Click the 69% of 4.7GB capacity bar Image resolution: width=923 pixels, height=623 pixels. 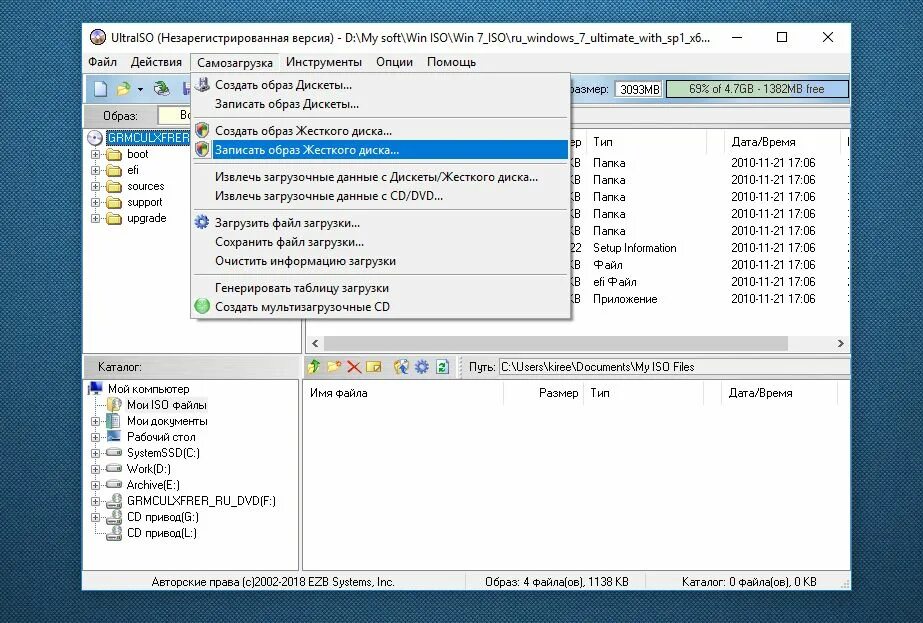pyautogui.click(x=757, y=89)
